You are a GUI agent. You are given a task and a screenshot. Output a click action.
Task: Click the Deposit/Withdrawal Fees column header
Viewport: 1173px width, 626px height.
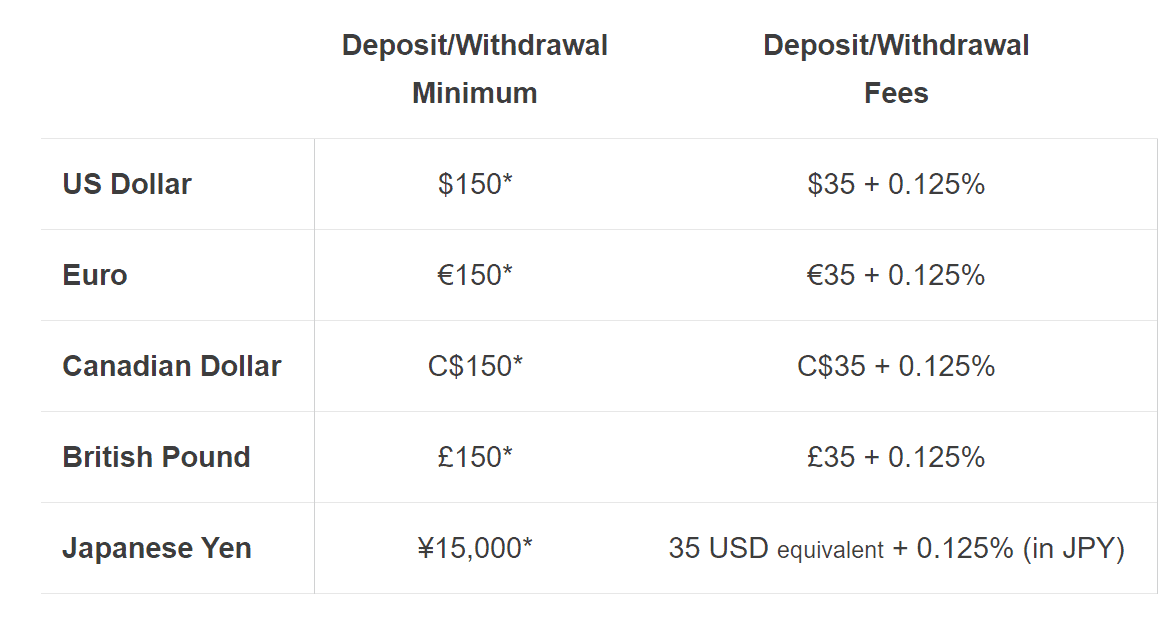[895, 69]
